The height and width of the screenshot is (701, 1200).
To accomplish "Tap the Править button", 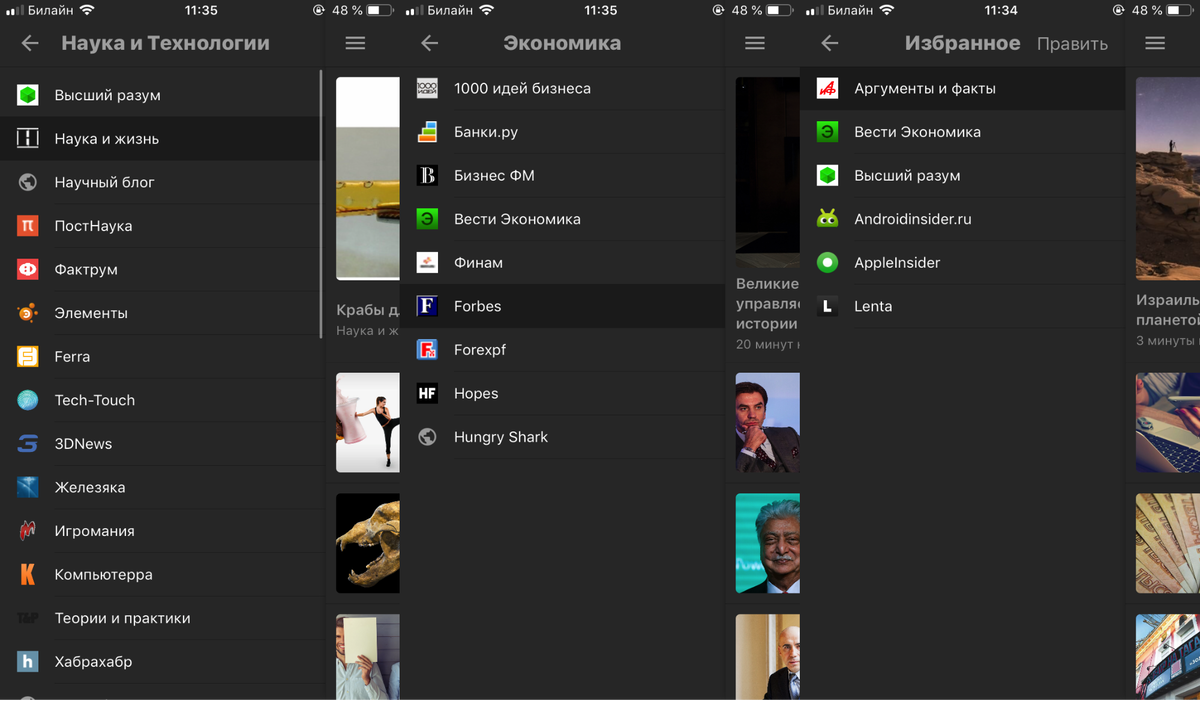I will [x=1073, y=43].
